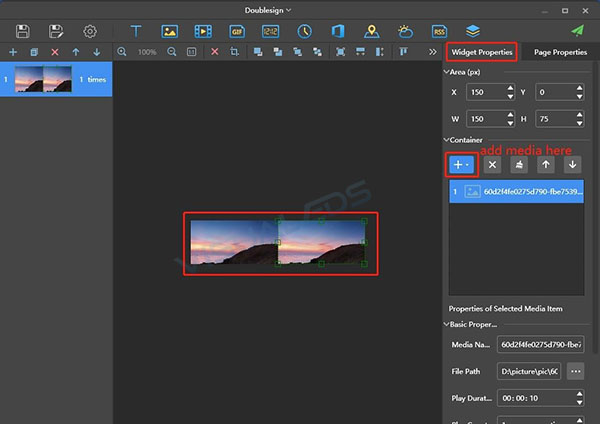Select page 1 thumbnail in the page list
This screenshot has width=600, height=424.
(43, 79)
